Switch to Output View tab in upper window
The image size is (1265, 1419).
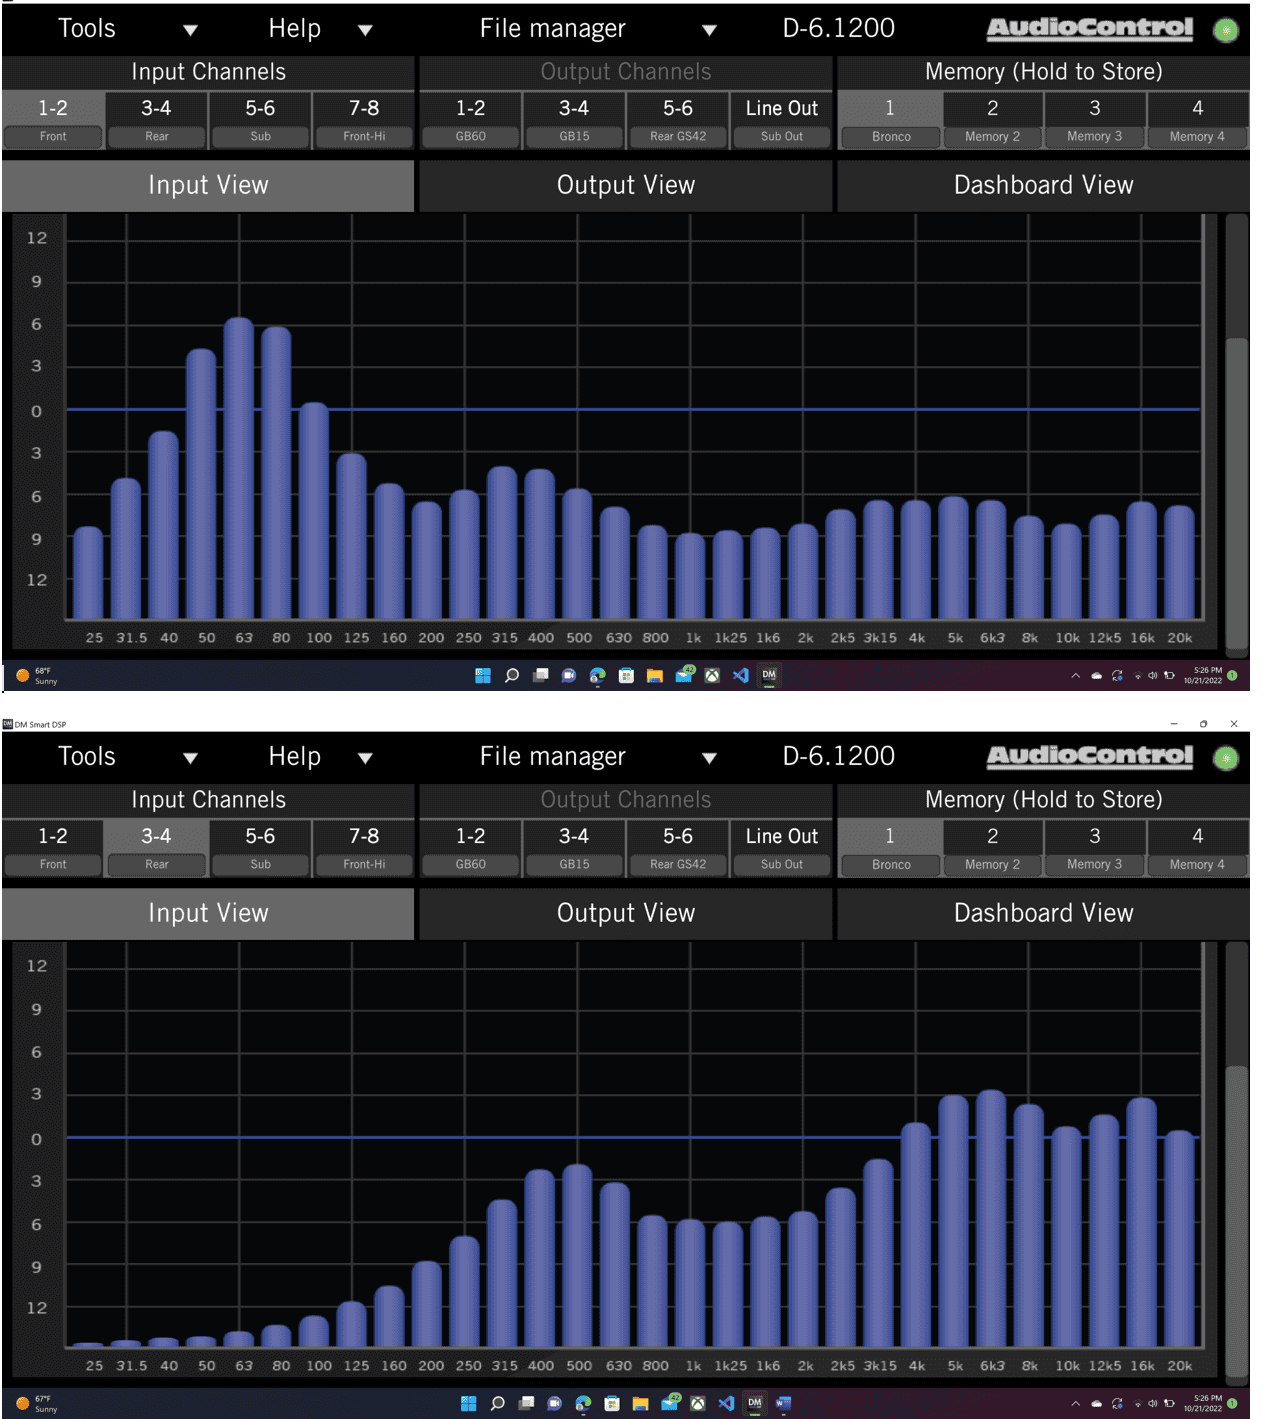pos(626,186)
